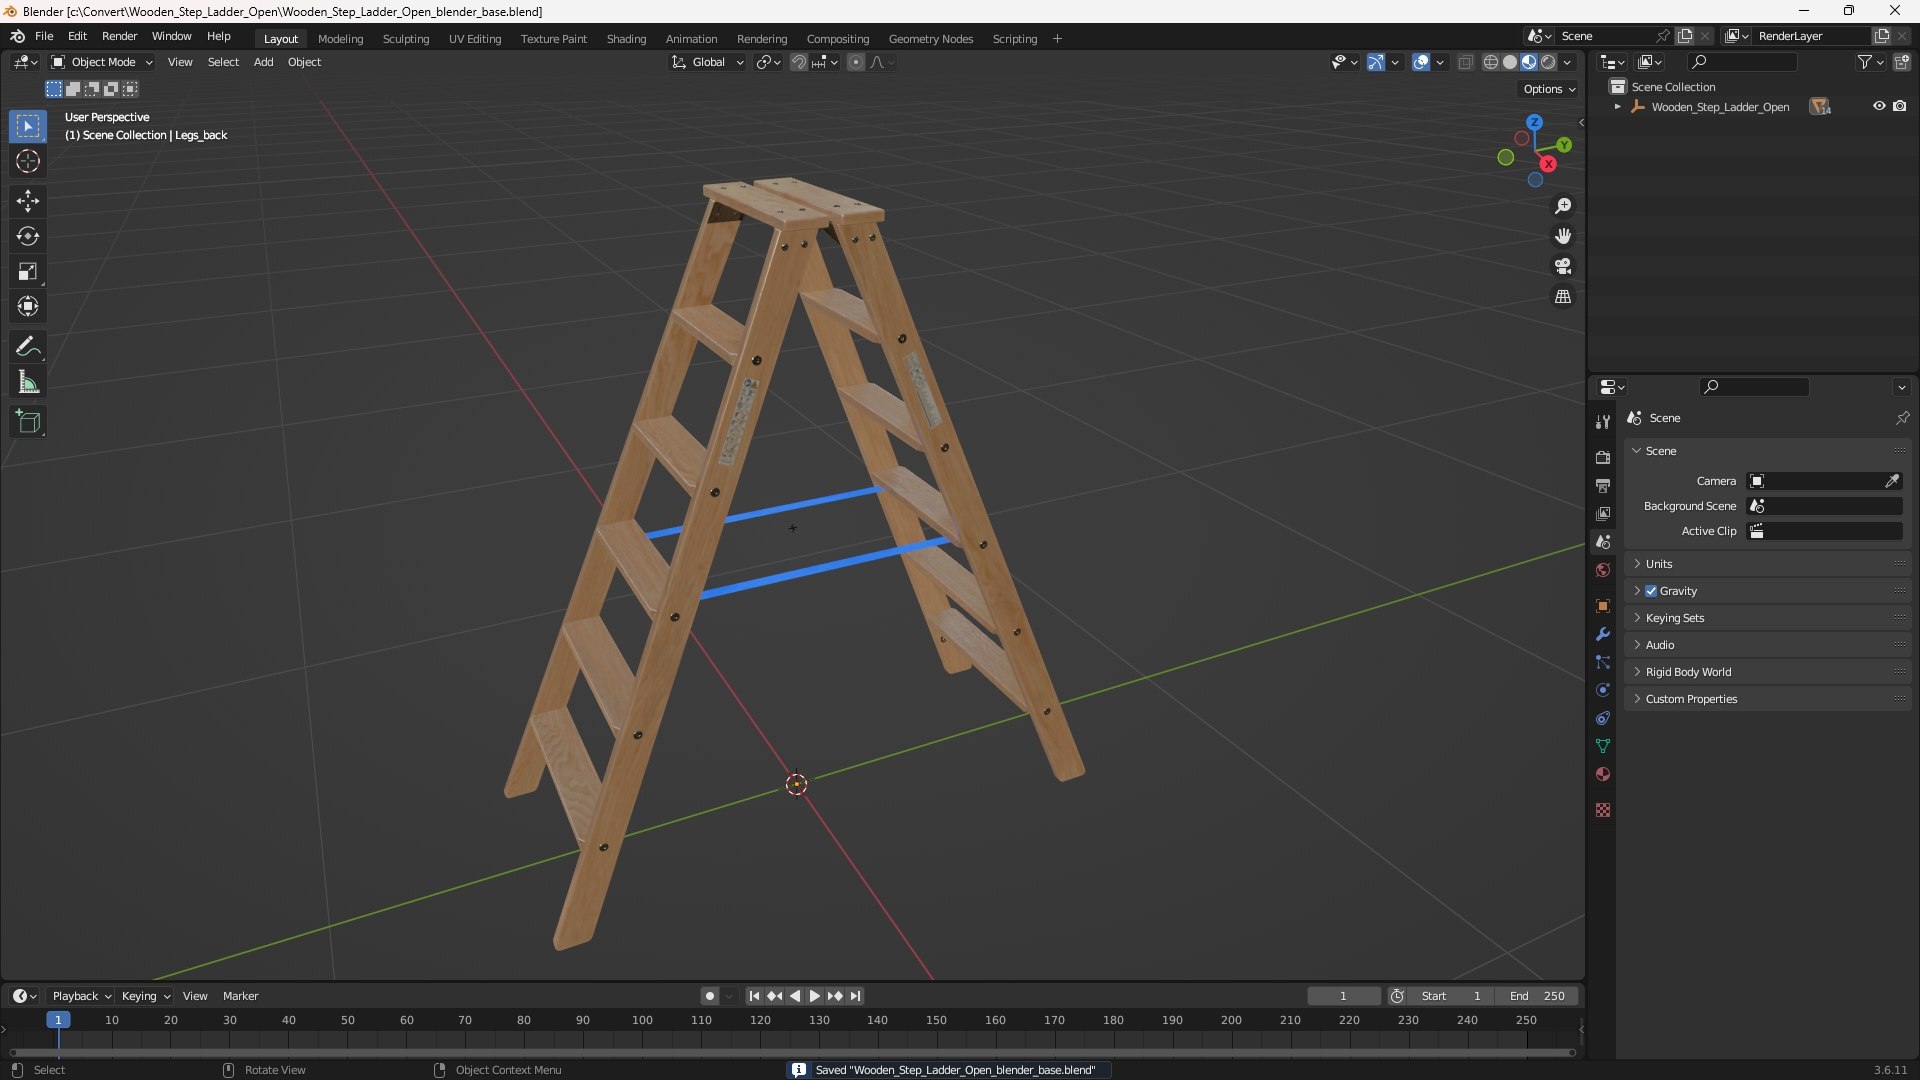Open Global transform orientation dropdown

[708, 62]
